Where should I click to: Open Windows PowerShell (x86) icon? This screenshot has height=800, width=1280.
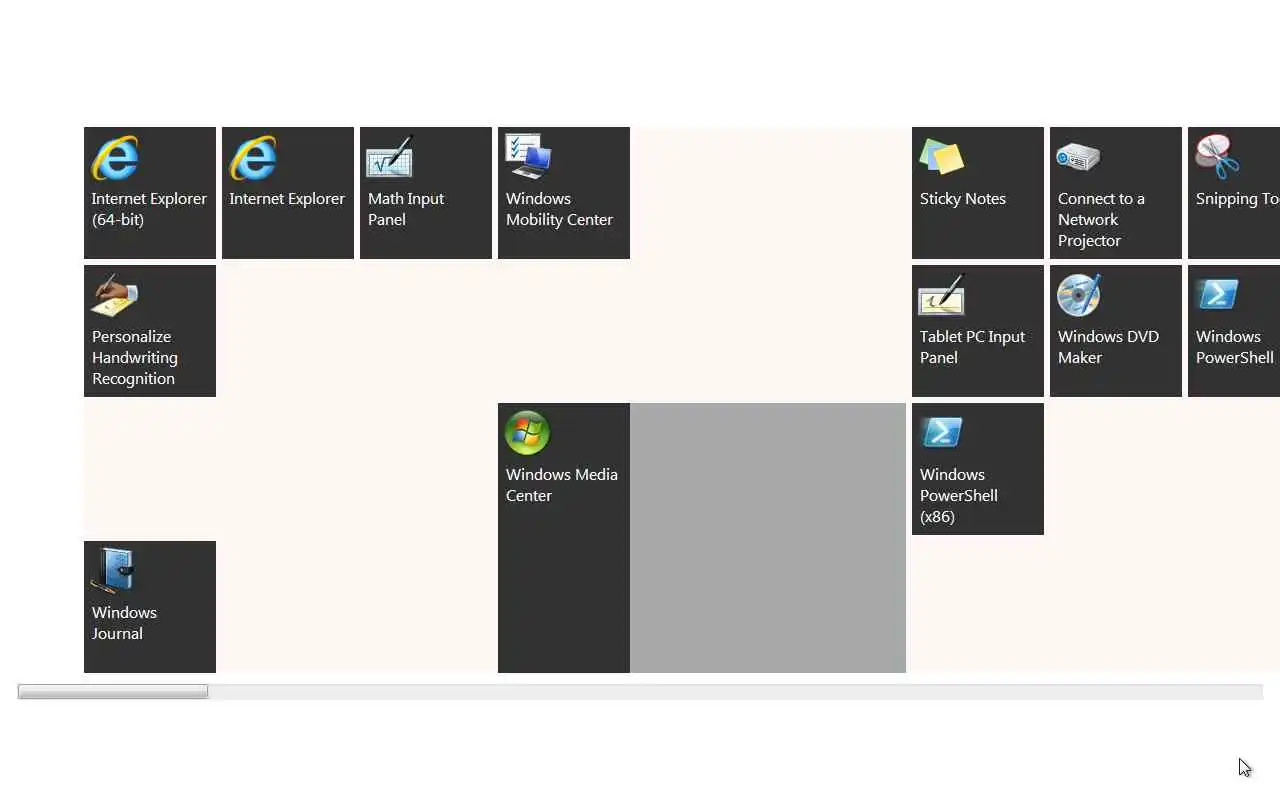click(941, 432)
